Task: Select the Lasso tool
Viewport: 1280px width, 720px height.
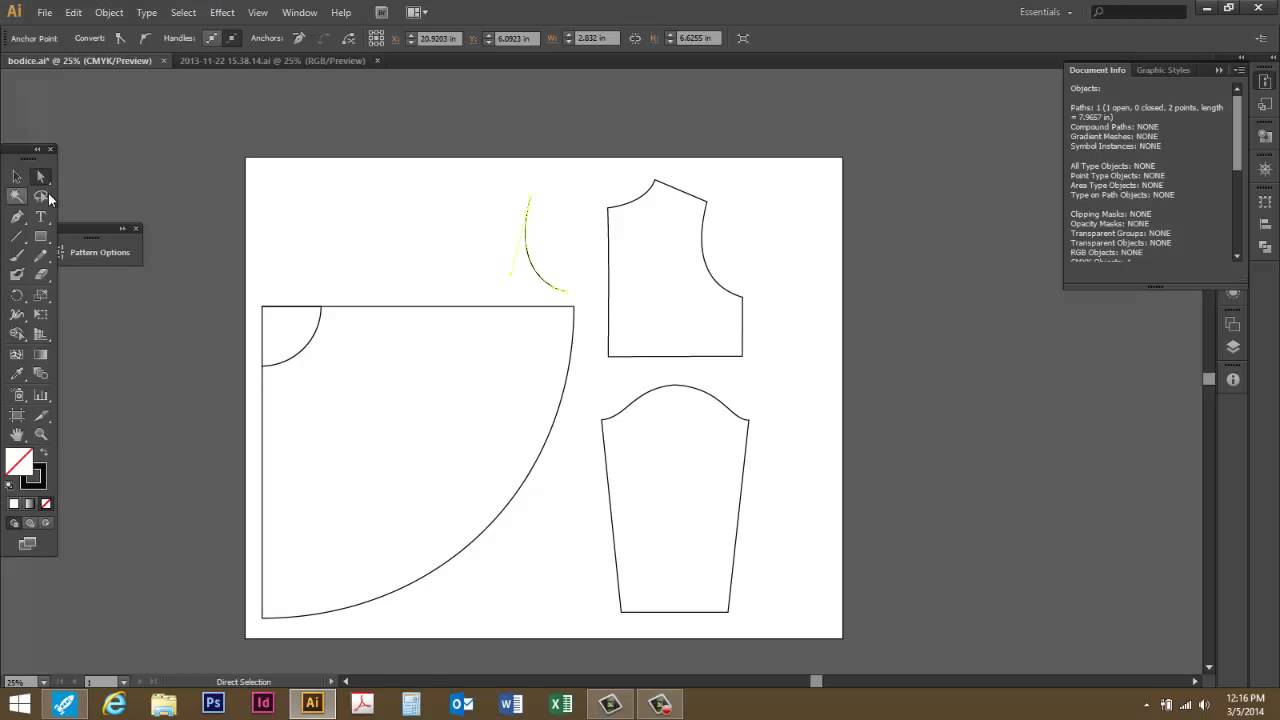Action: click(x=41, y=197)
